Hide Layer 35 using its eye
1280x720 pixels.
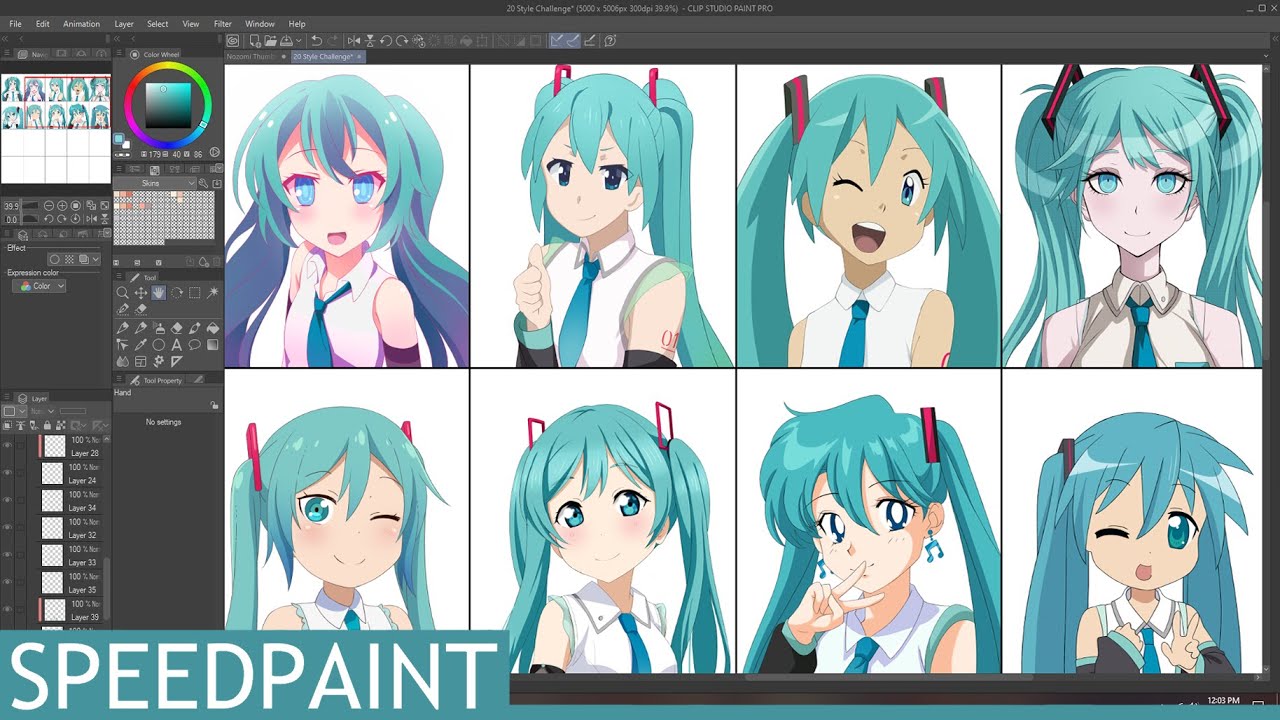coord(7,582)
